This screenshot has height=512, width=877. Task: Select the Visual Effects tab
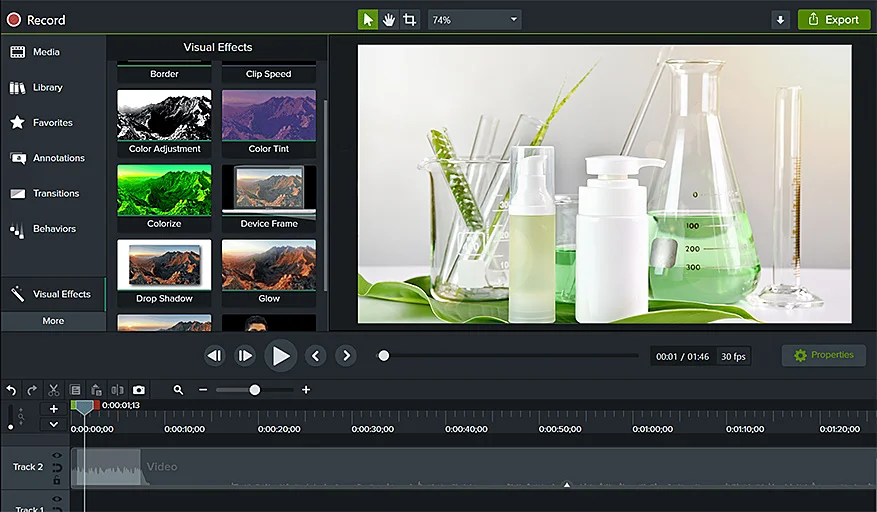click(x=53, y=294)
